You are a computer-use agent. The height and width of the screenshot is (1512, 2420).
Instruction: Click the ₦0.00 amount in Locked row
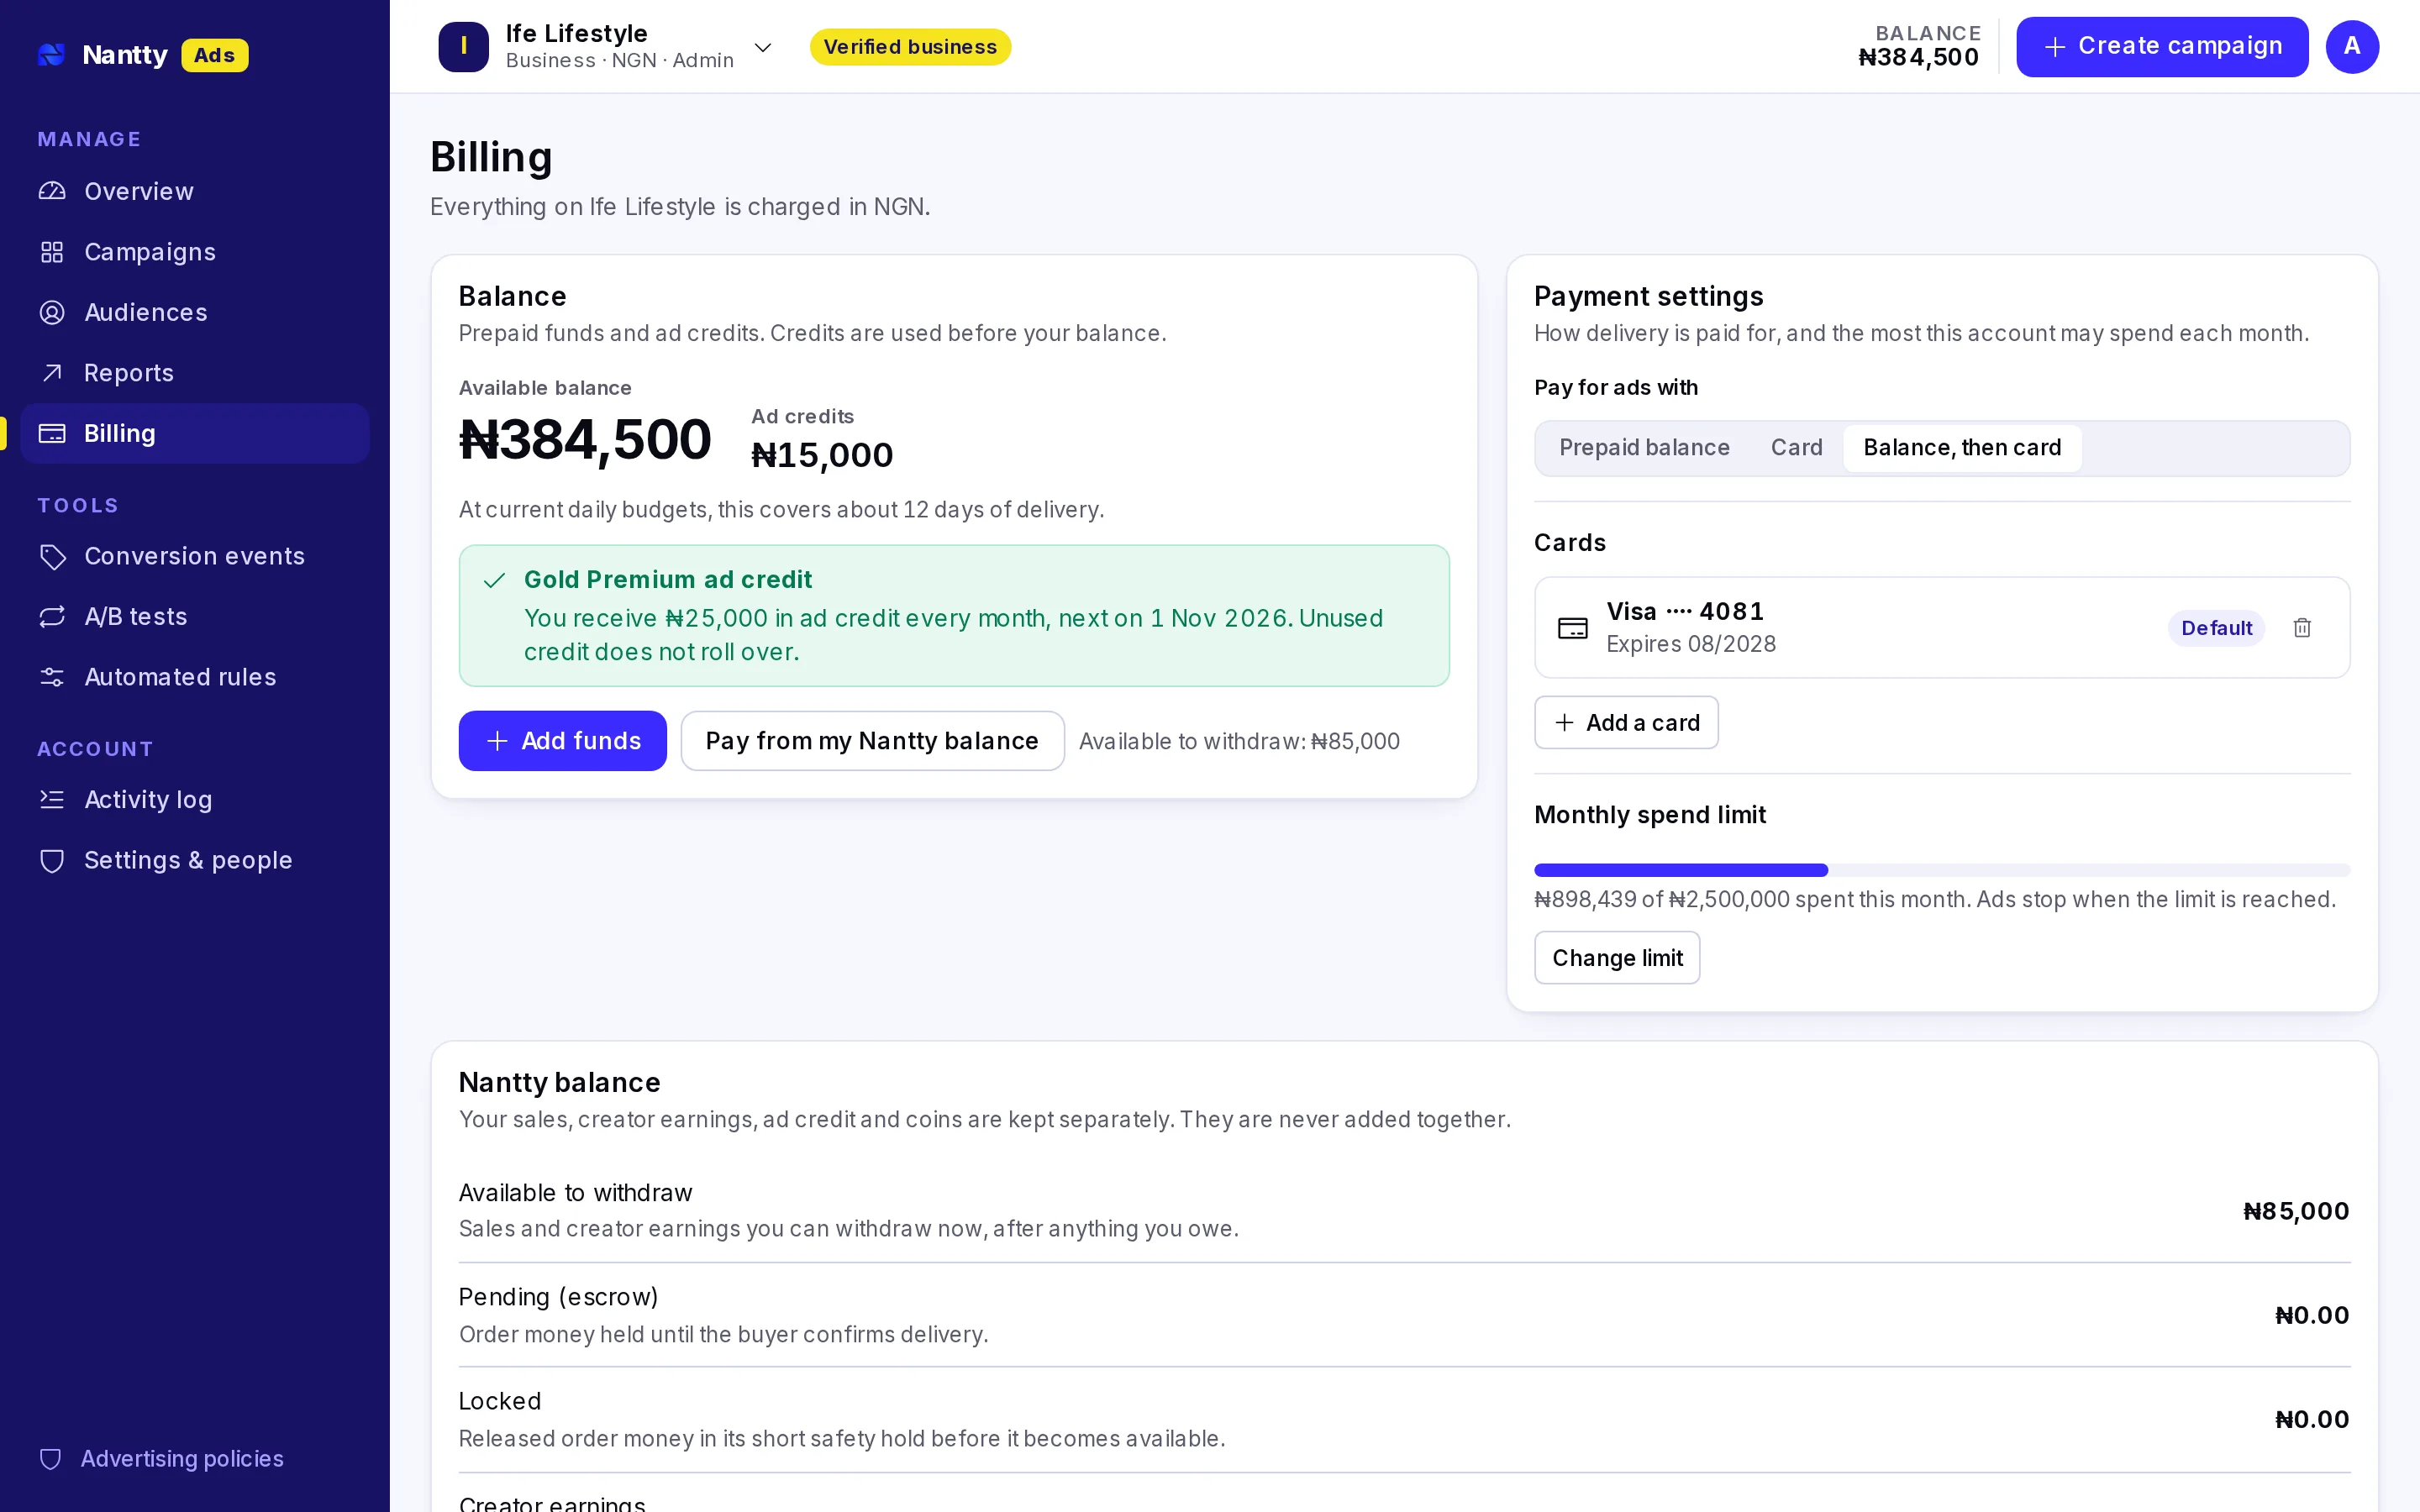click(x=2312, y=1420)
